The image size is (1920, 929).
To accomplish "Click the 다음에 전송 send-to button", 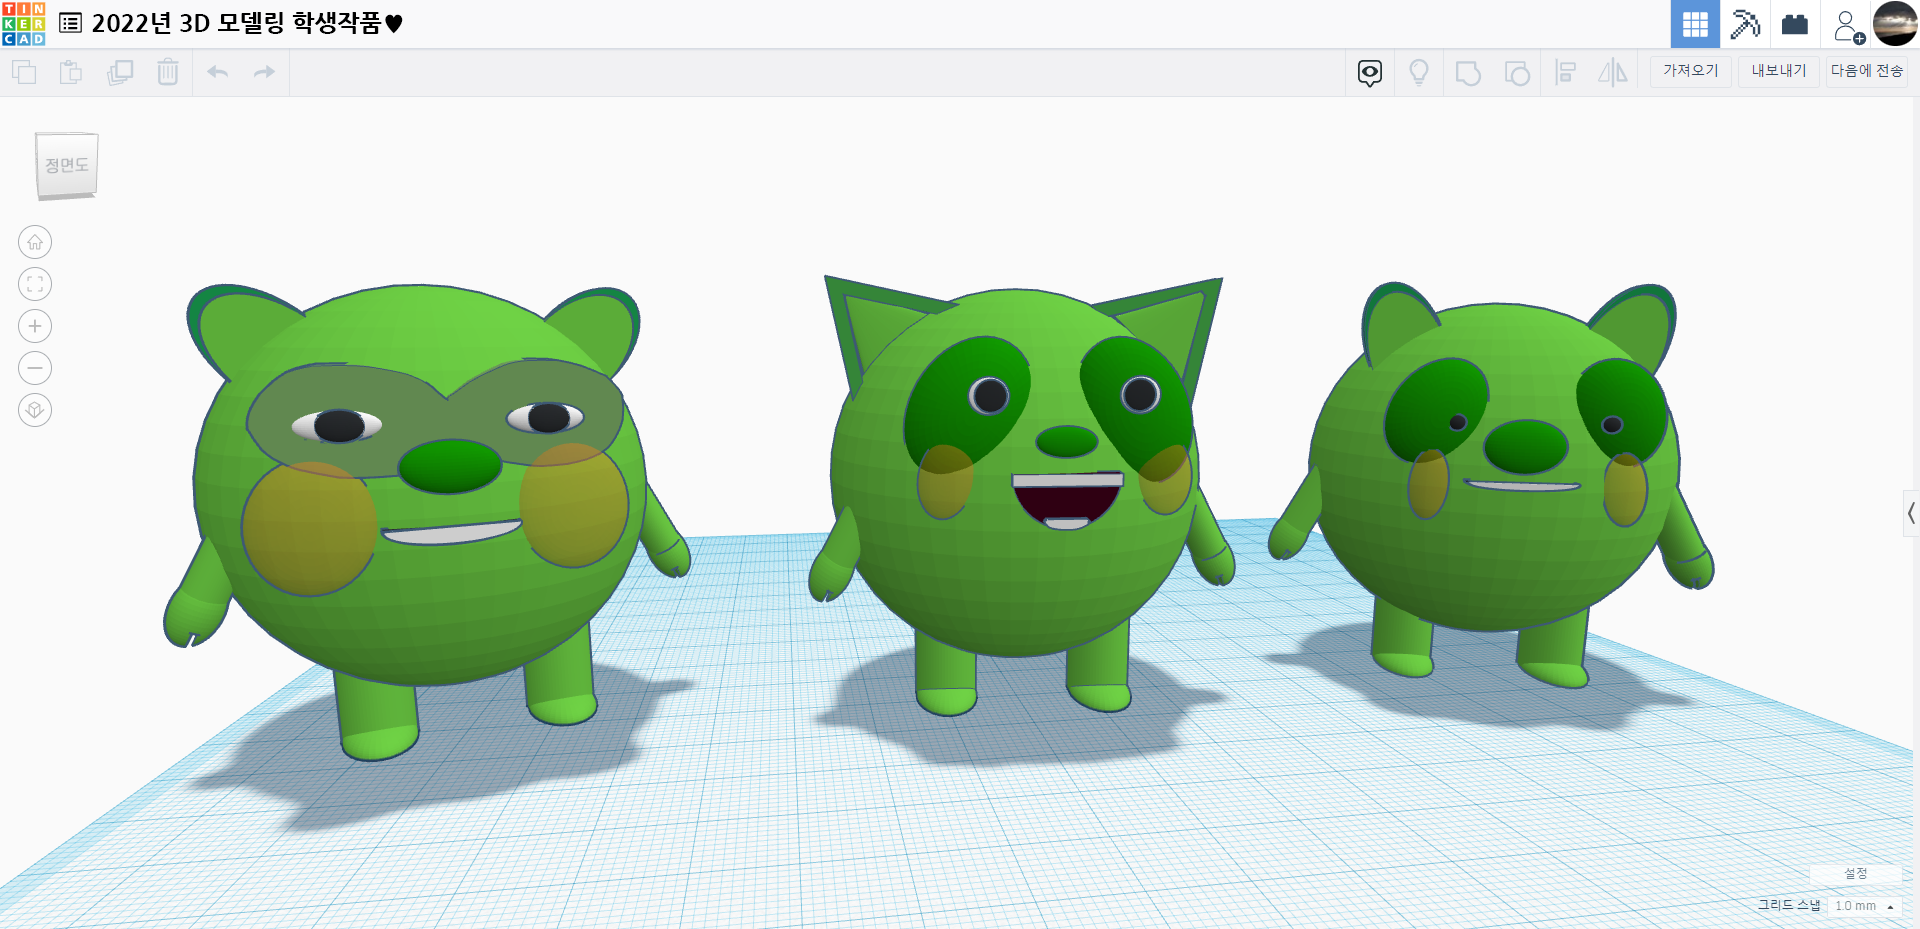I will 1867,71.
